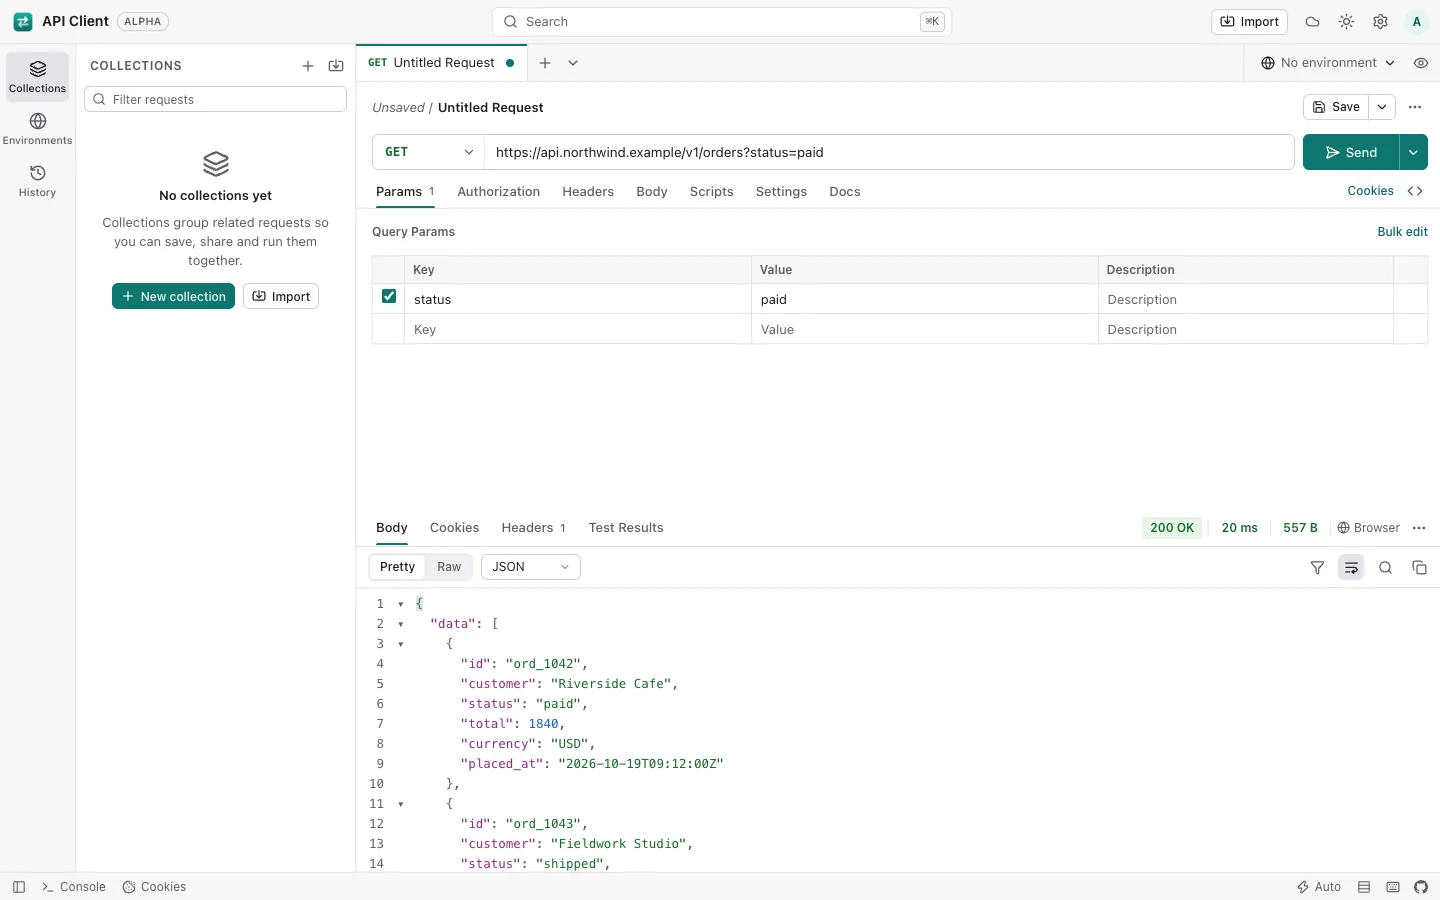
Task: Click the plus icon beside COLLECTIONS heading
Action: 308,66
